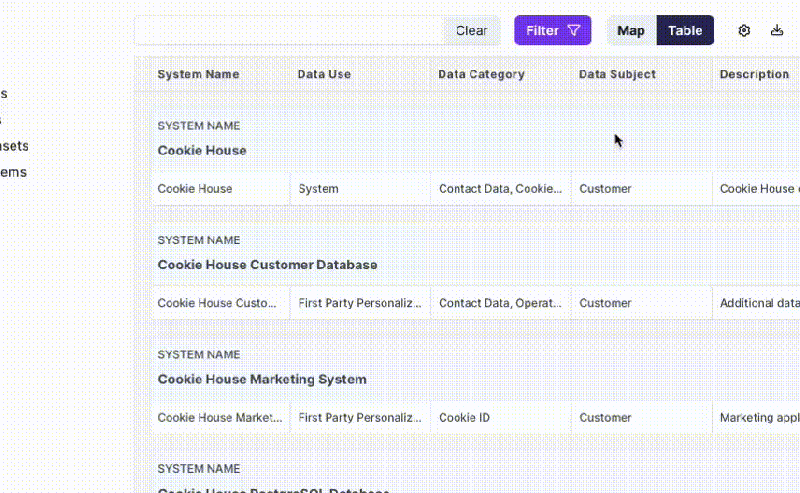Sort by System Name column header
This screenshot has width=800, height=493.
pyautogui.click(x=198, y=74)
